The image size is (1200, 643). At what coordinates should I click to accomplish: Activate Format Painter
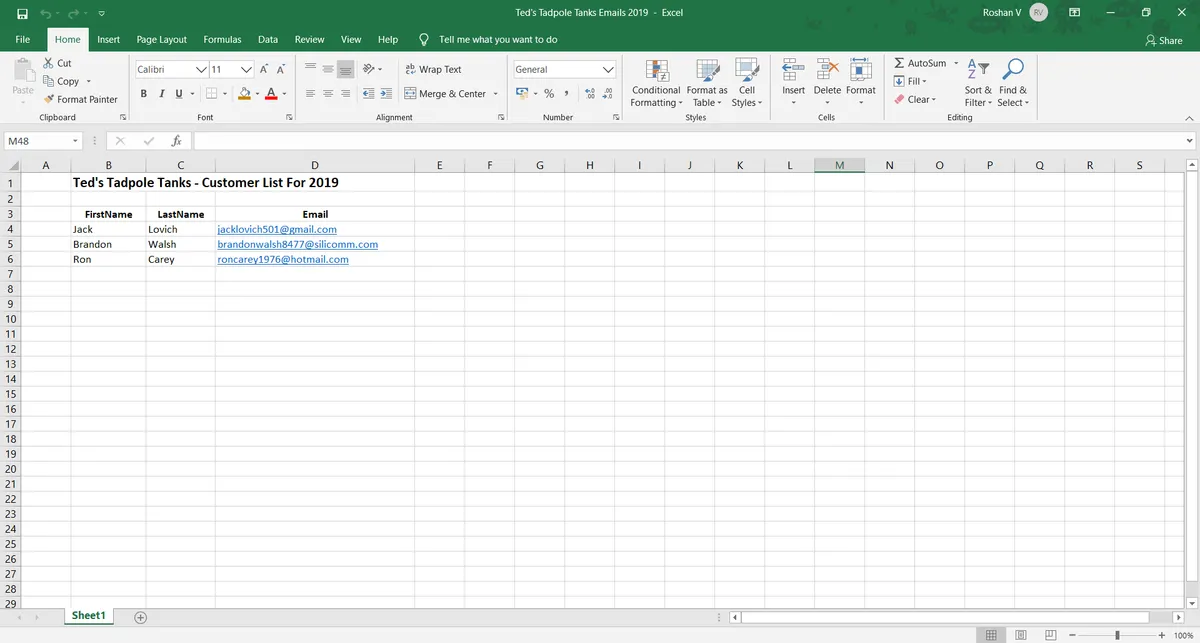(x=80, y=99)
